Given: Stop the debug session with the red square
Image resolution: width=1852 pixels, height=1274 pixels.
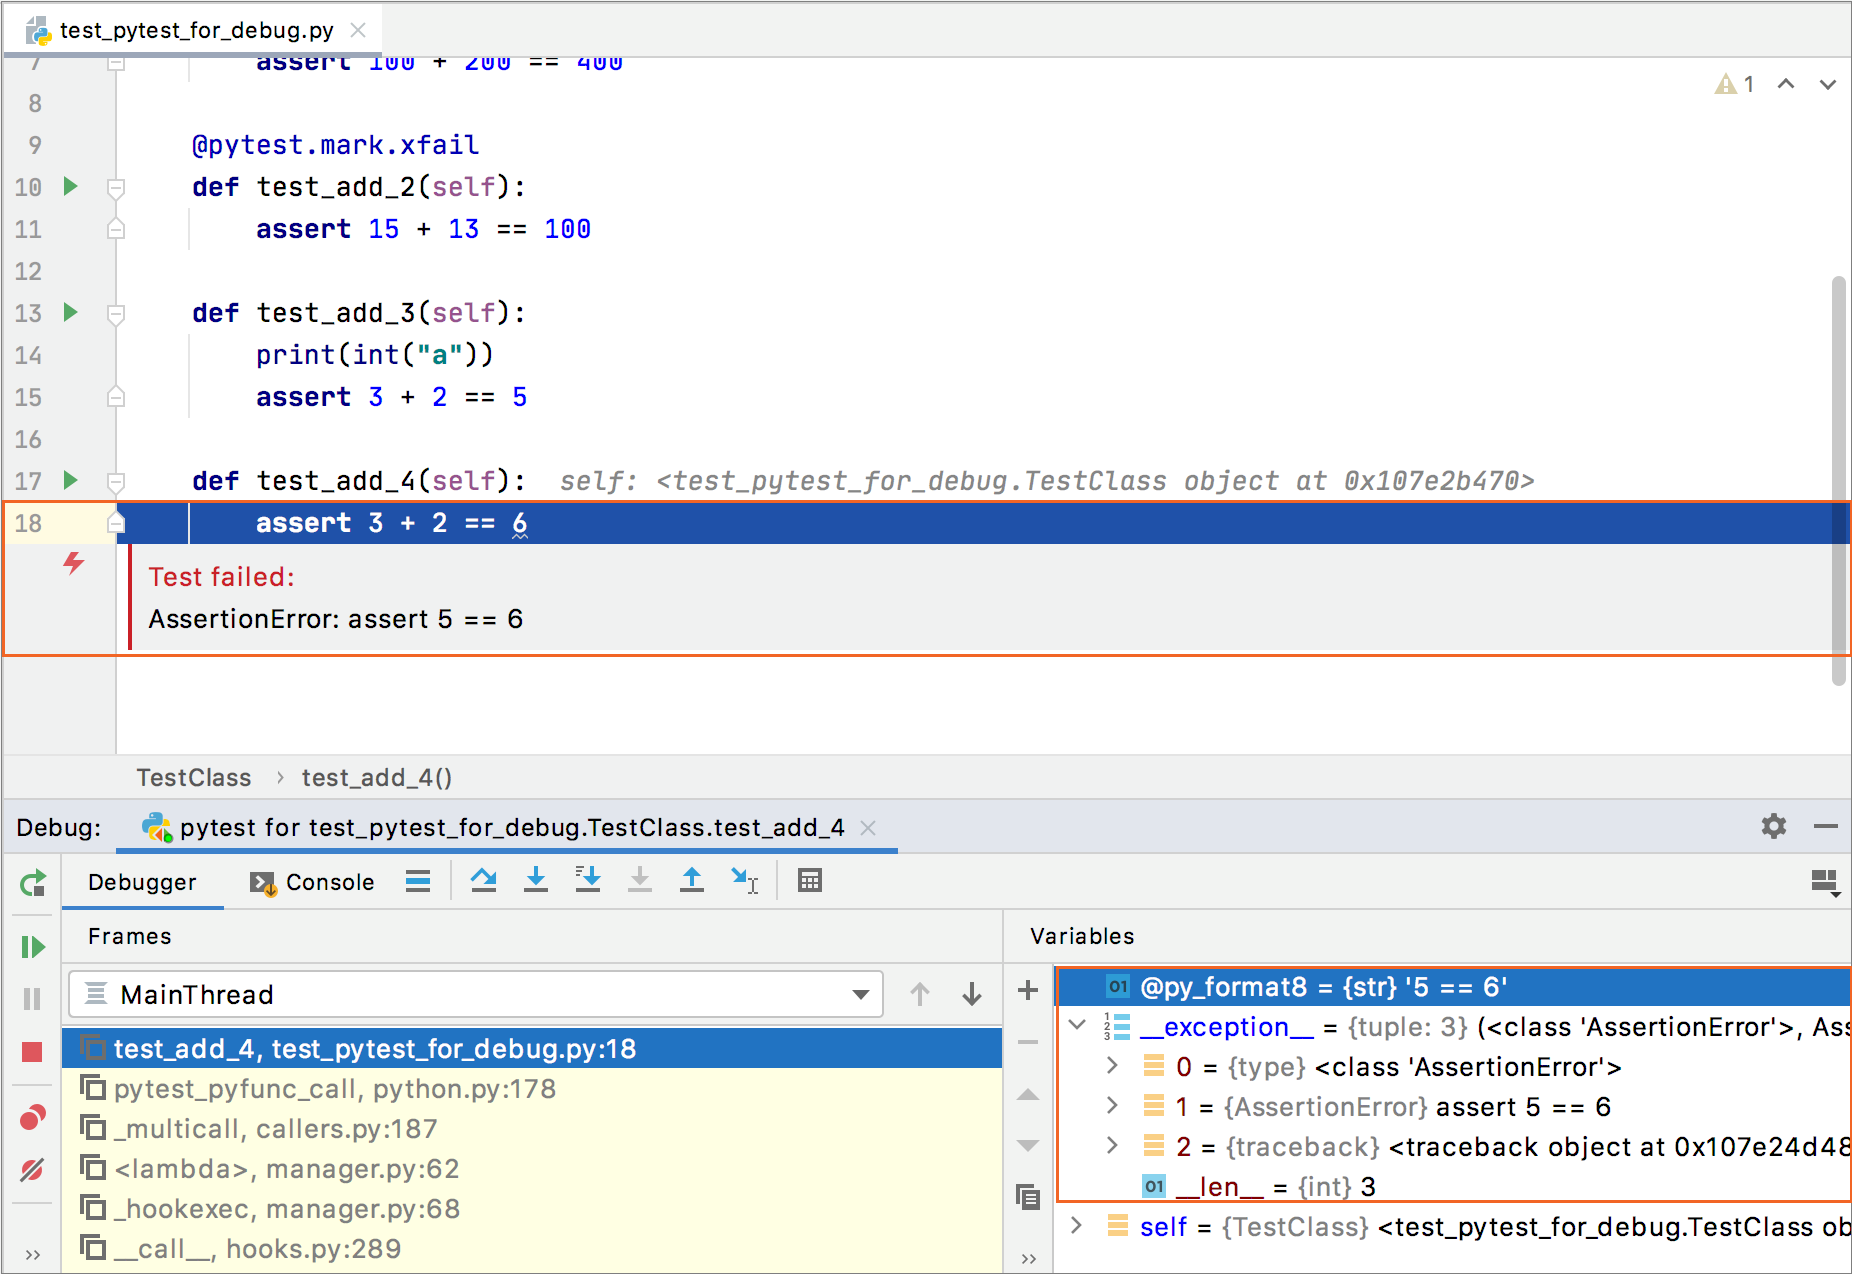Looking at the screenshot, I should 33,1051.
